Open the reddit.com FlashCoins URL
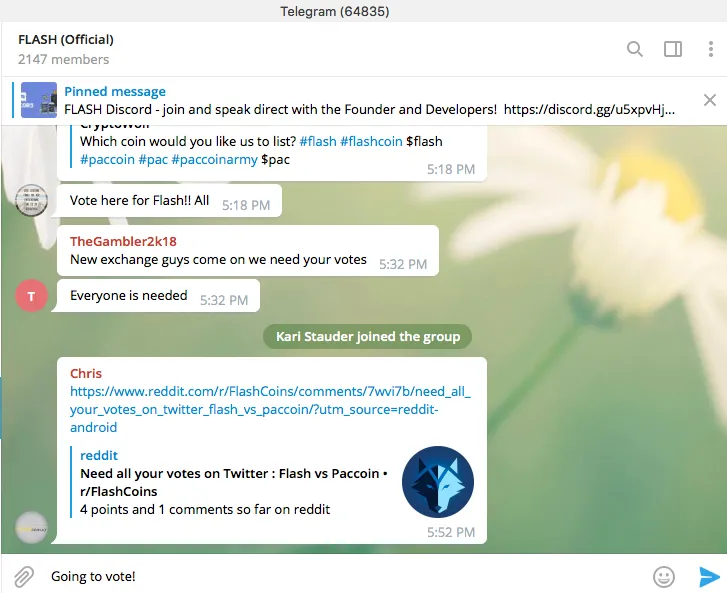Image resolution: width=727 pixels, height=593 pixels. click(270, 409)
